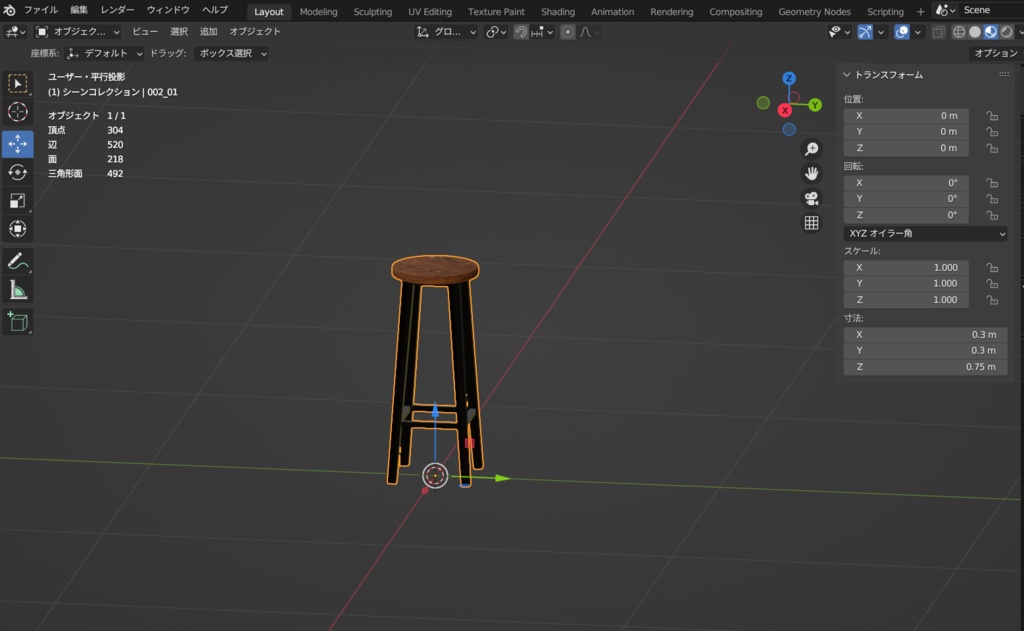Open the XYZ オイラー角 rotation mode dropdown
This screenshot has height=631, width=1024.
925,233
